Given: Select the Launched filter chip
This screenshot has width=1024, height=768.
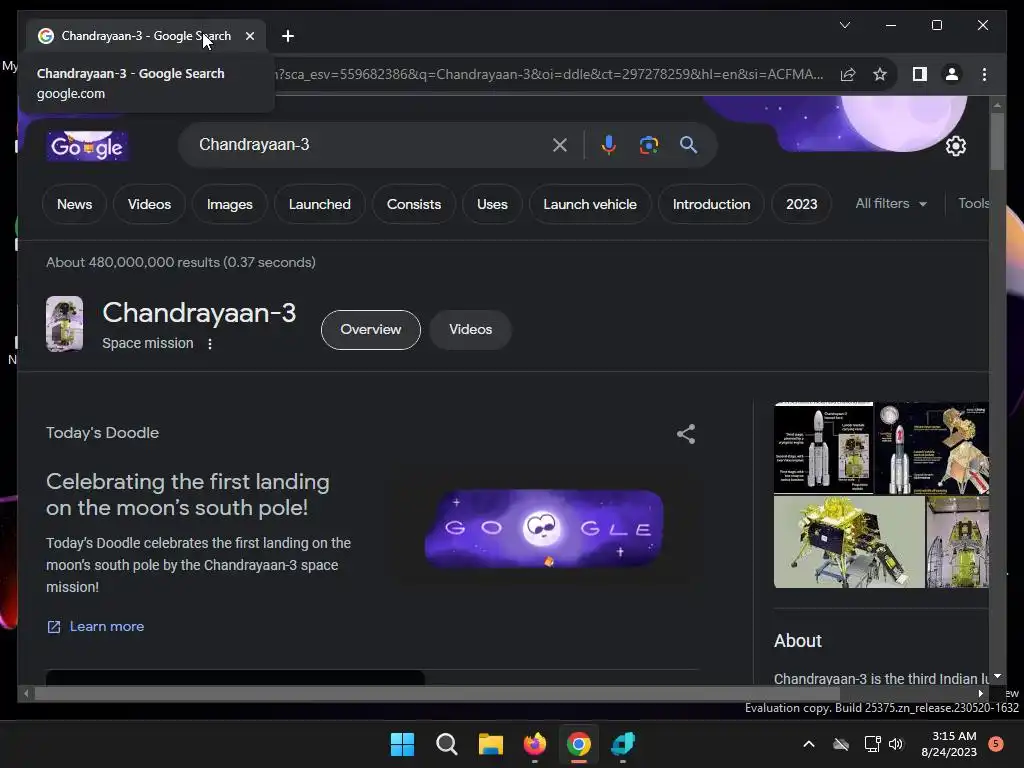Looking at the screenshot, I should (x=319, y=204).
